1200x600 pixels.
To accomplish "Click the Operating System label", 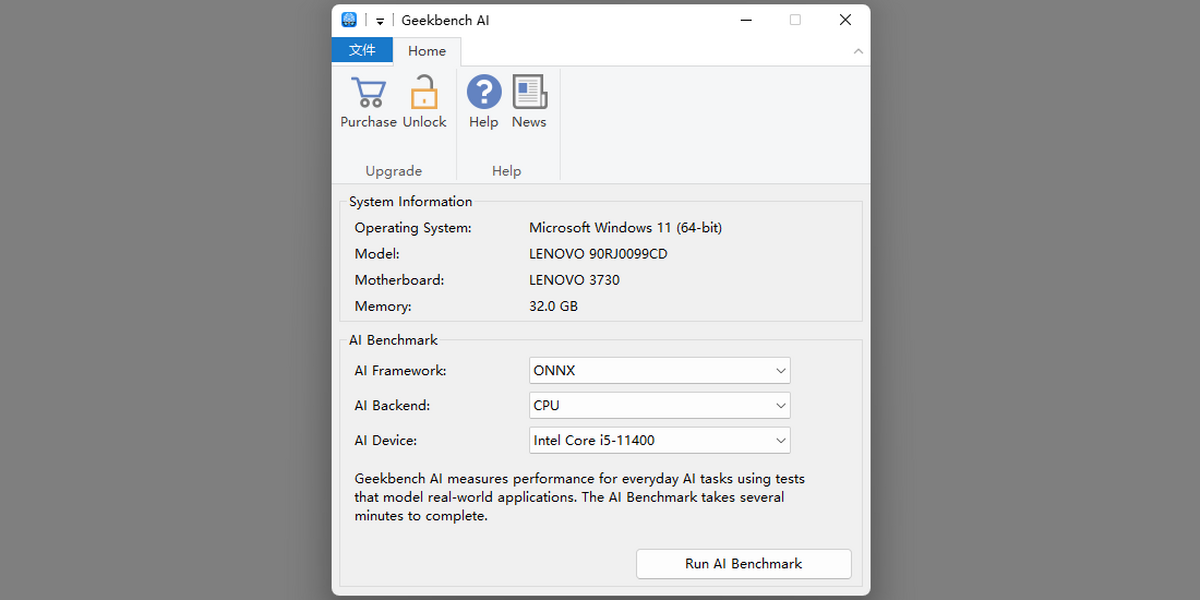I will click(413, 228).
